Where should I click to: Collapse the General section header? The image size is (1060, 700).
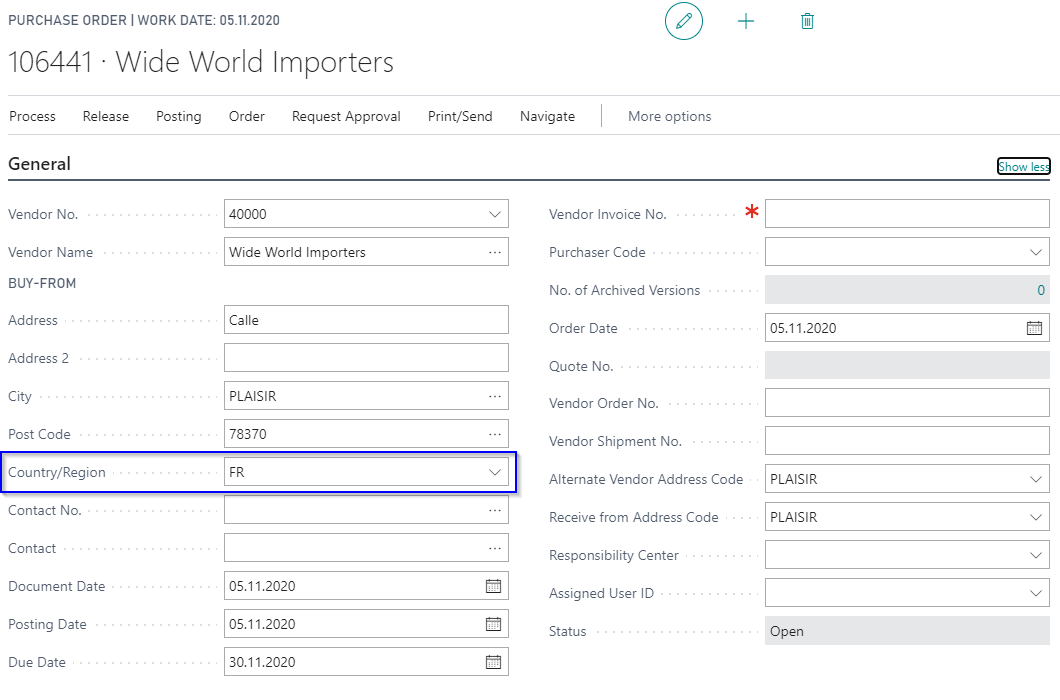pos(39,164)
